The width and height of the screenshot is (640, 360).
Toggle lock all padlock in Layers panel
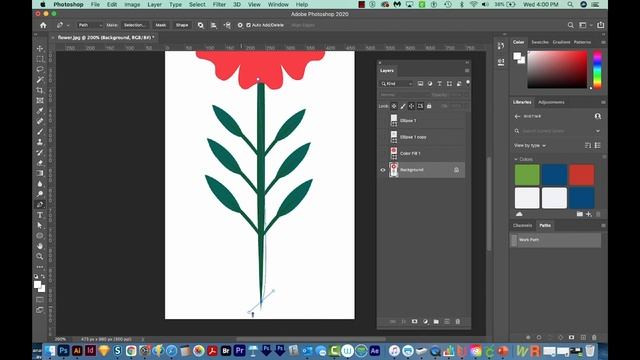(x=429, y=106)
